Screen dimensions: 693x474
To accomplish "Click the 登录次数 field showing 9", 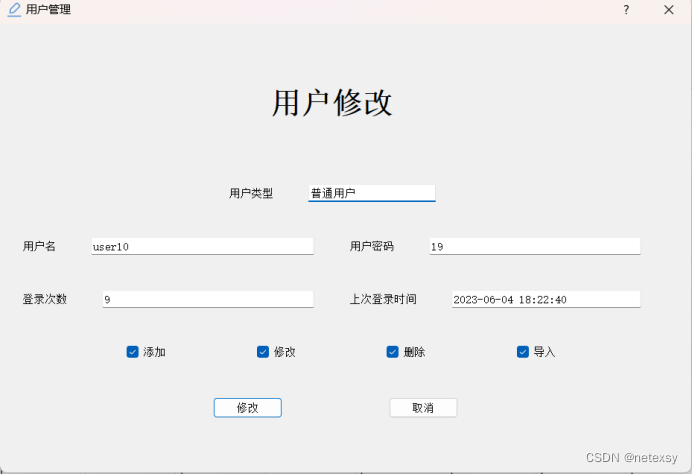I will (208, 299).
